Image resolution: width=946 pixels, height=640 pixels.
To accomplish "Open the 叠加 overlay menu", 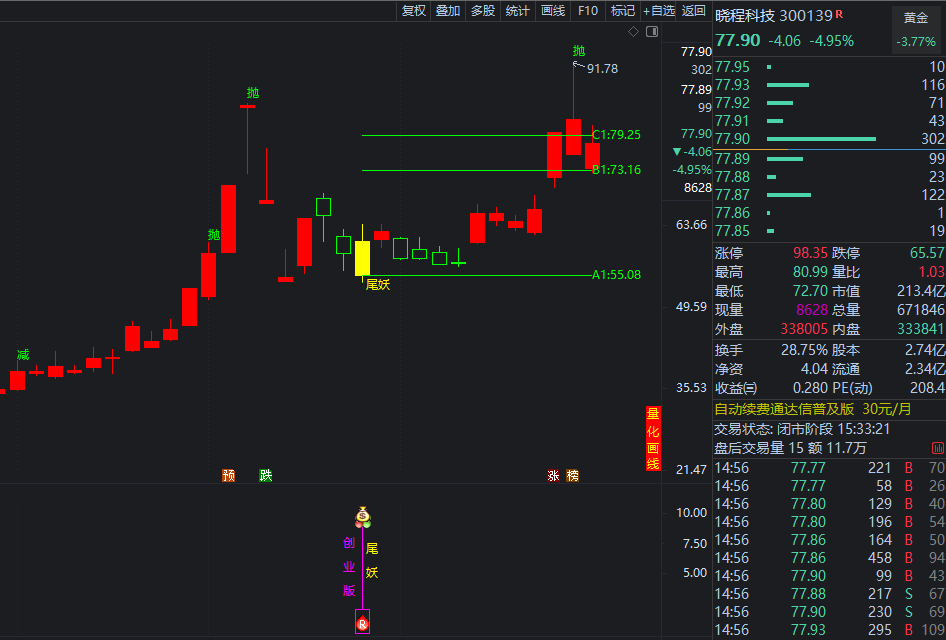I will tap(448, 11).
